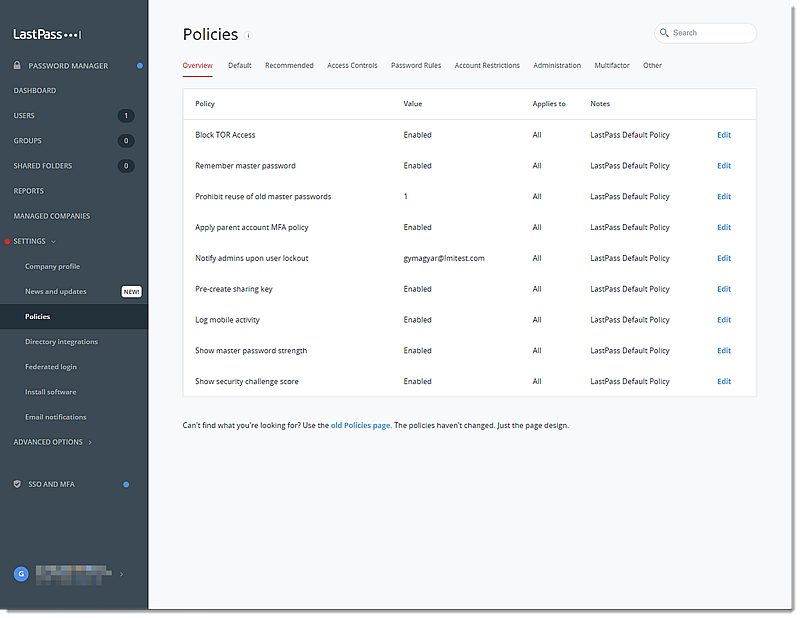
Task: Open the Password Manager section
Action: (68, 66)
